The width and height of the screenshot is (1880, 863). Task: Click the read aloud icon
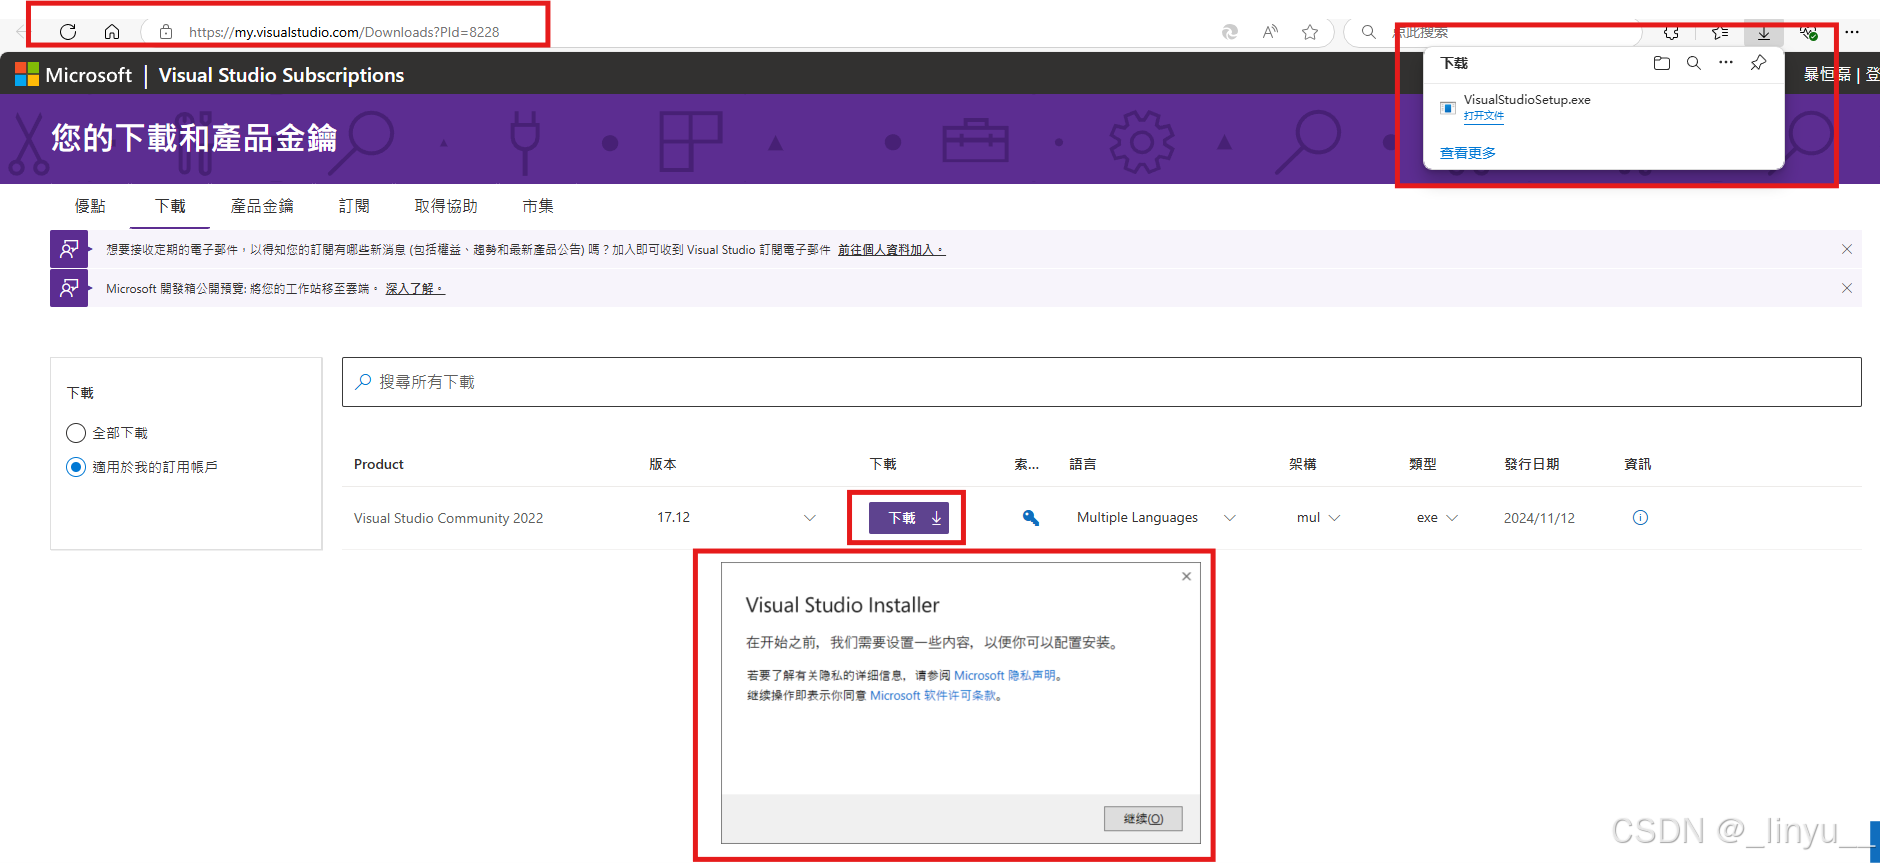click(x=1270, y=32)
